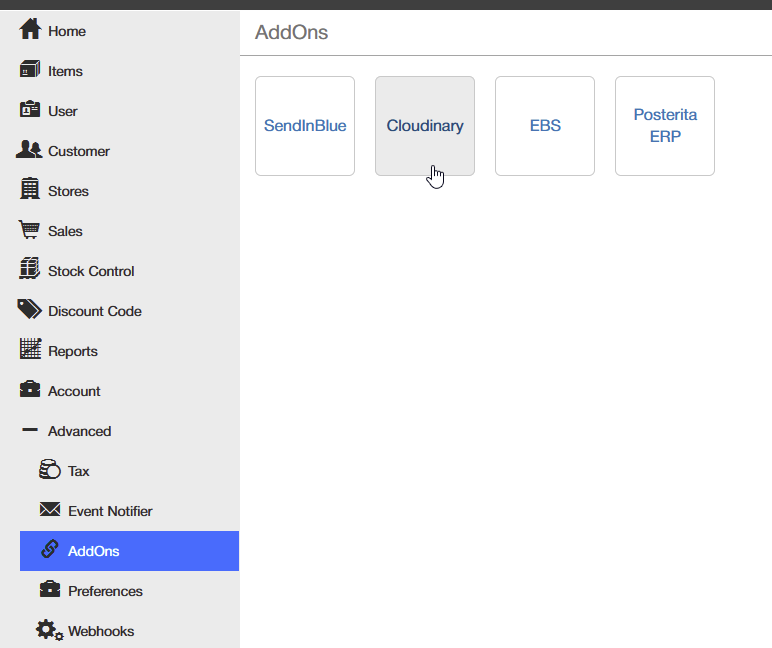Select the Items box icon

pyautogui.click(x=30, y=69)
